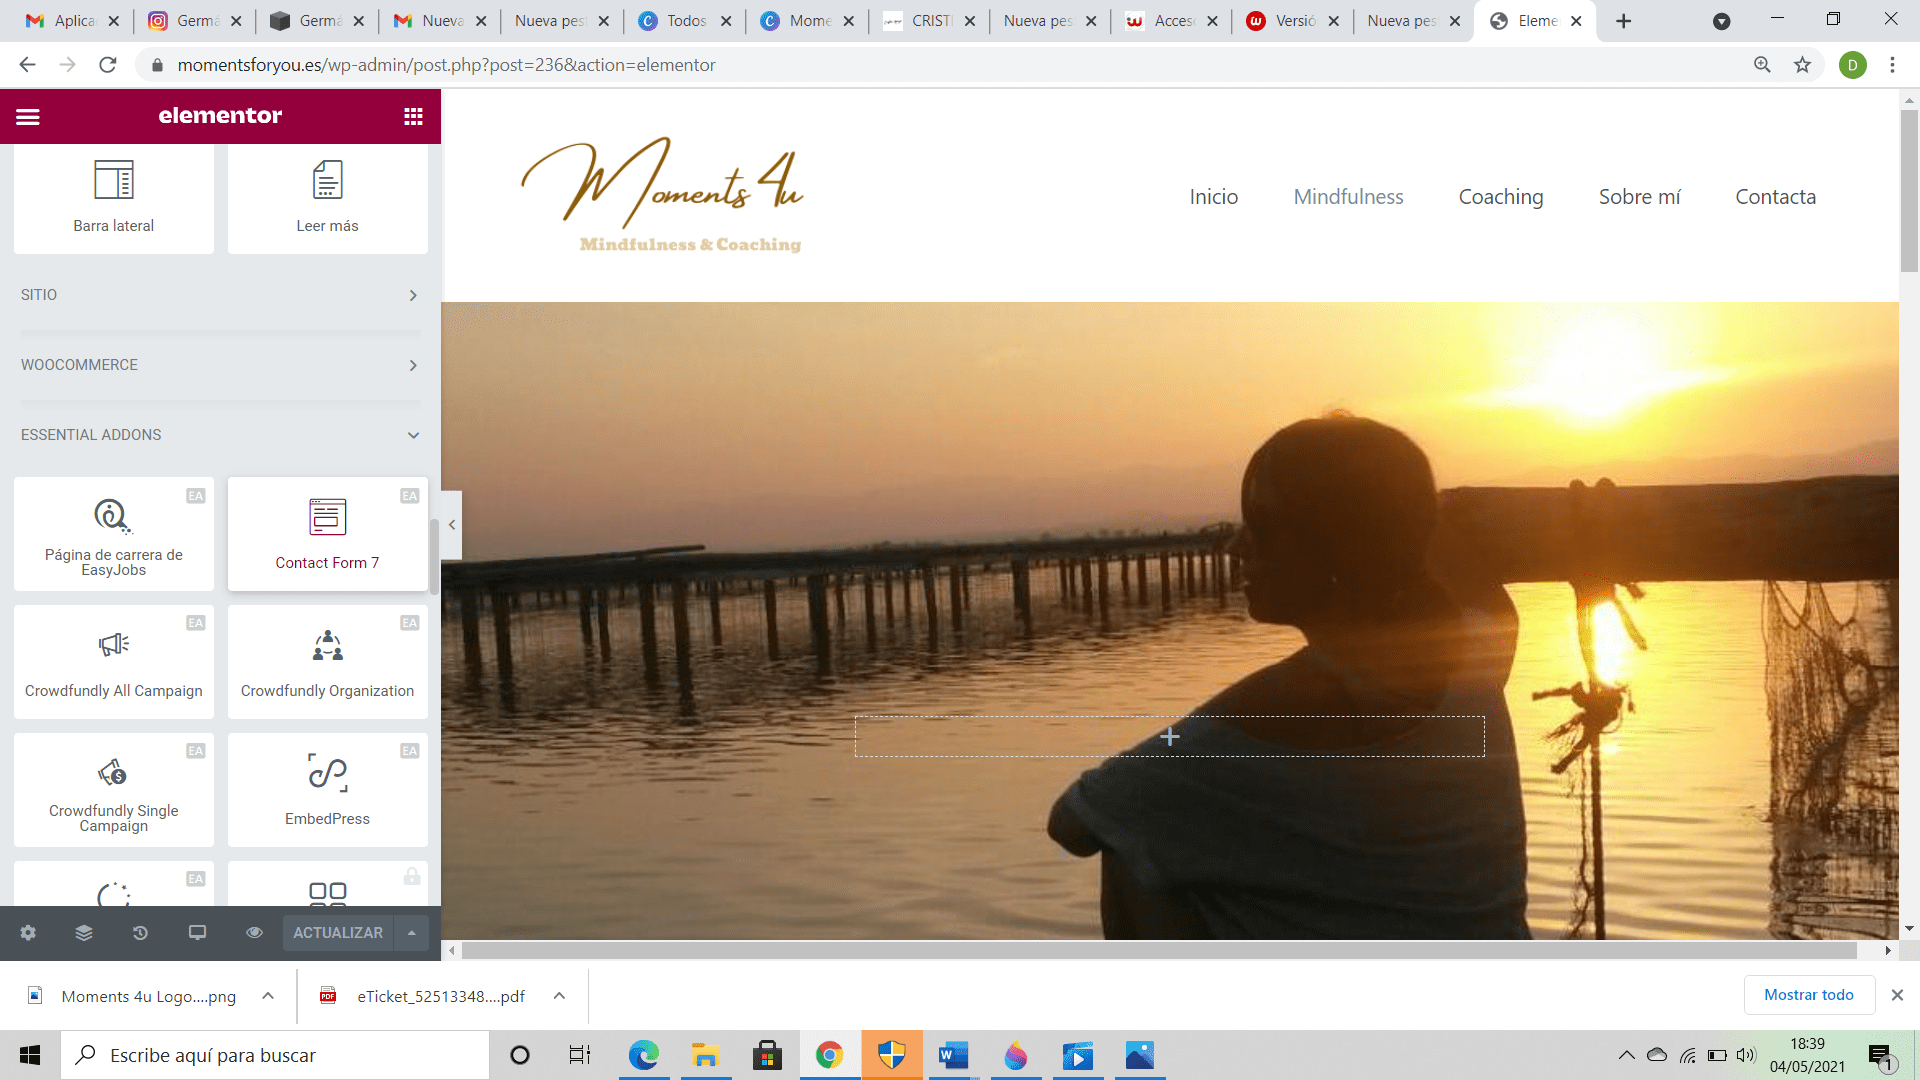Viewport: 1920px width, 1080px height.
Task: Select the Barra lateral widget
Action: (114, 198)
